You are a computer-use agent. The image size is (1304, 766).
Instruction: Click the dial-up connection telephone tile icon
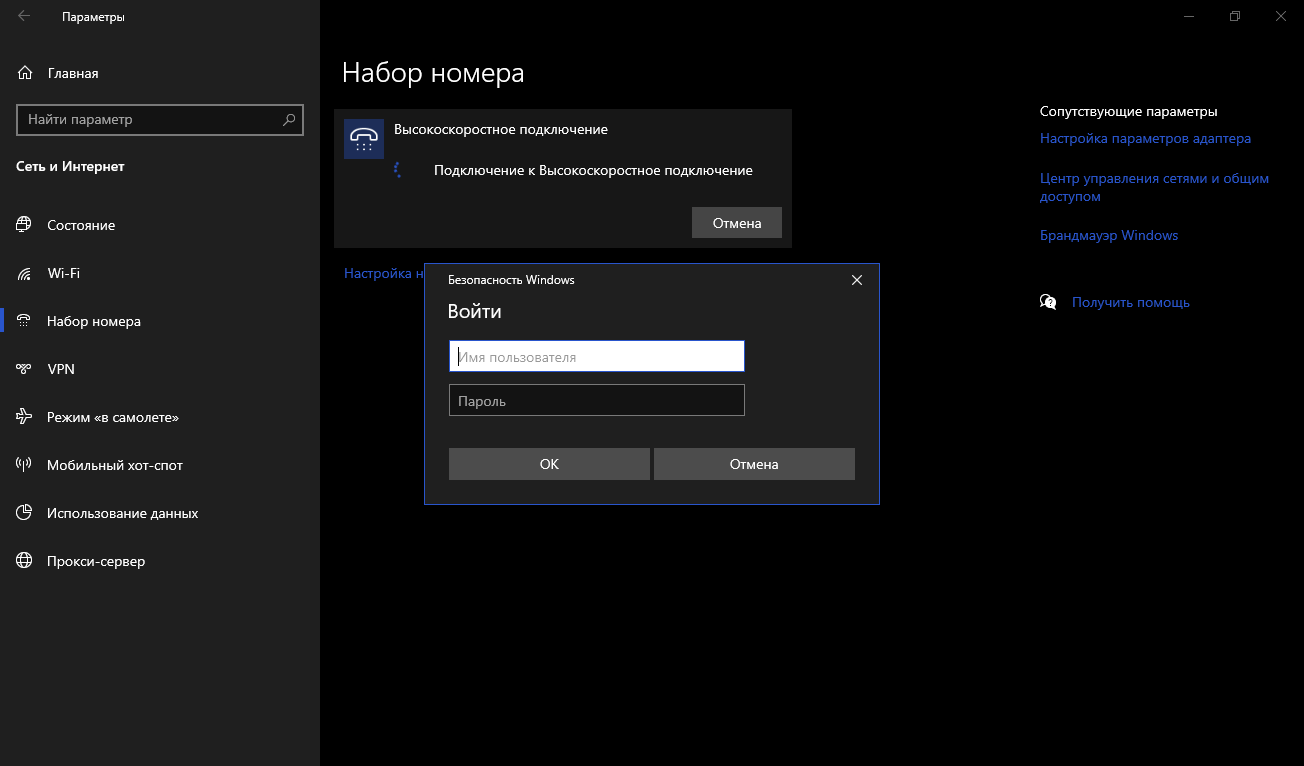tap(364, 139)
